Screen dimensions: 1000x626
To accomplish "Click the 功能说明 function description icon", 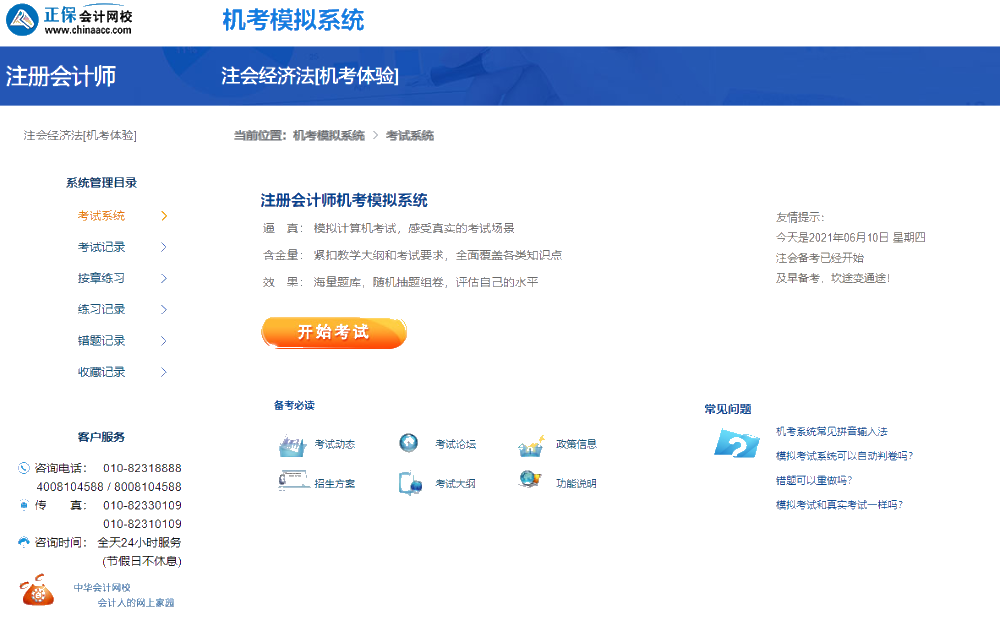I will (529, 479).
